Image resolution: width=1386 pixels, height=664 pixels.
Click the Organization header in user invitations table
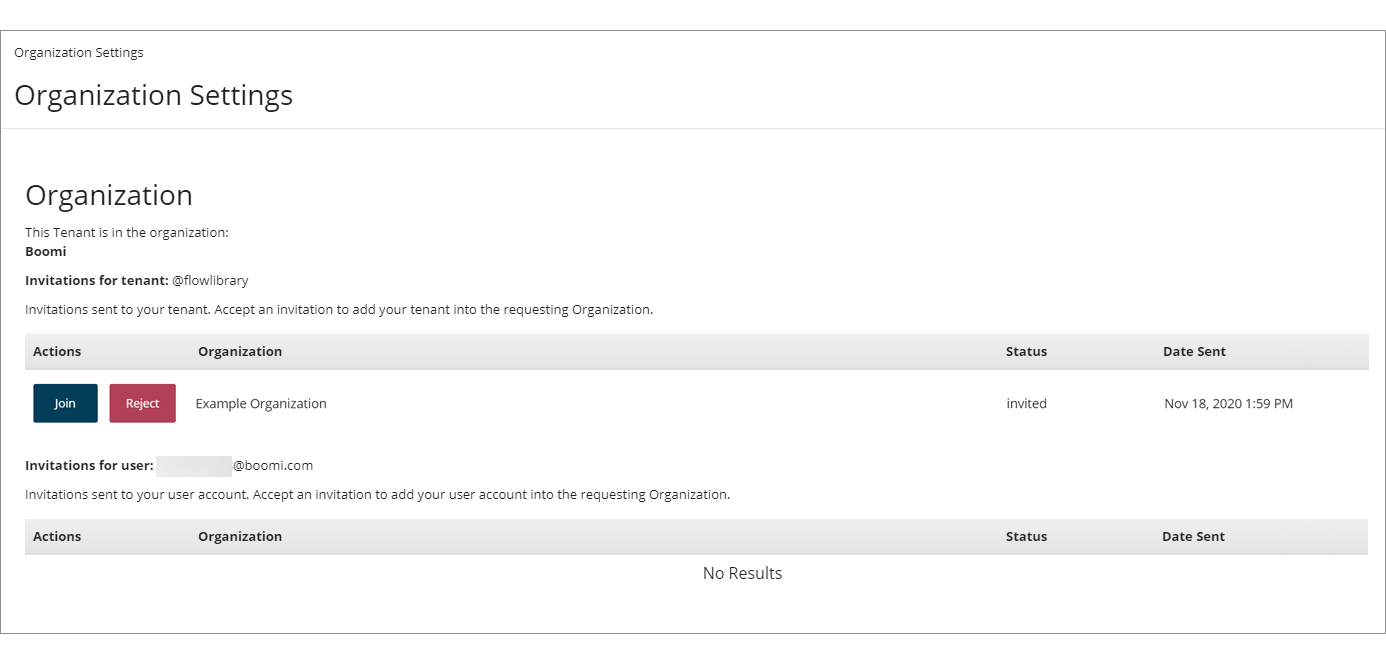[240, 536]
